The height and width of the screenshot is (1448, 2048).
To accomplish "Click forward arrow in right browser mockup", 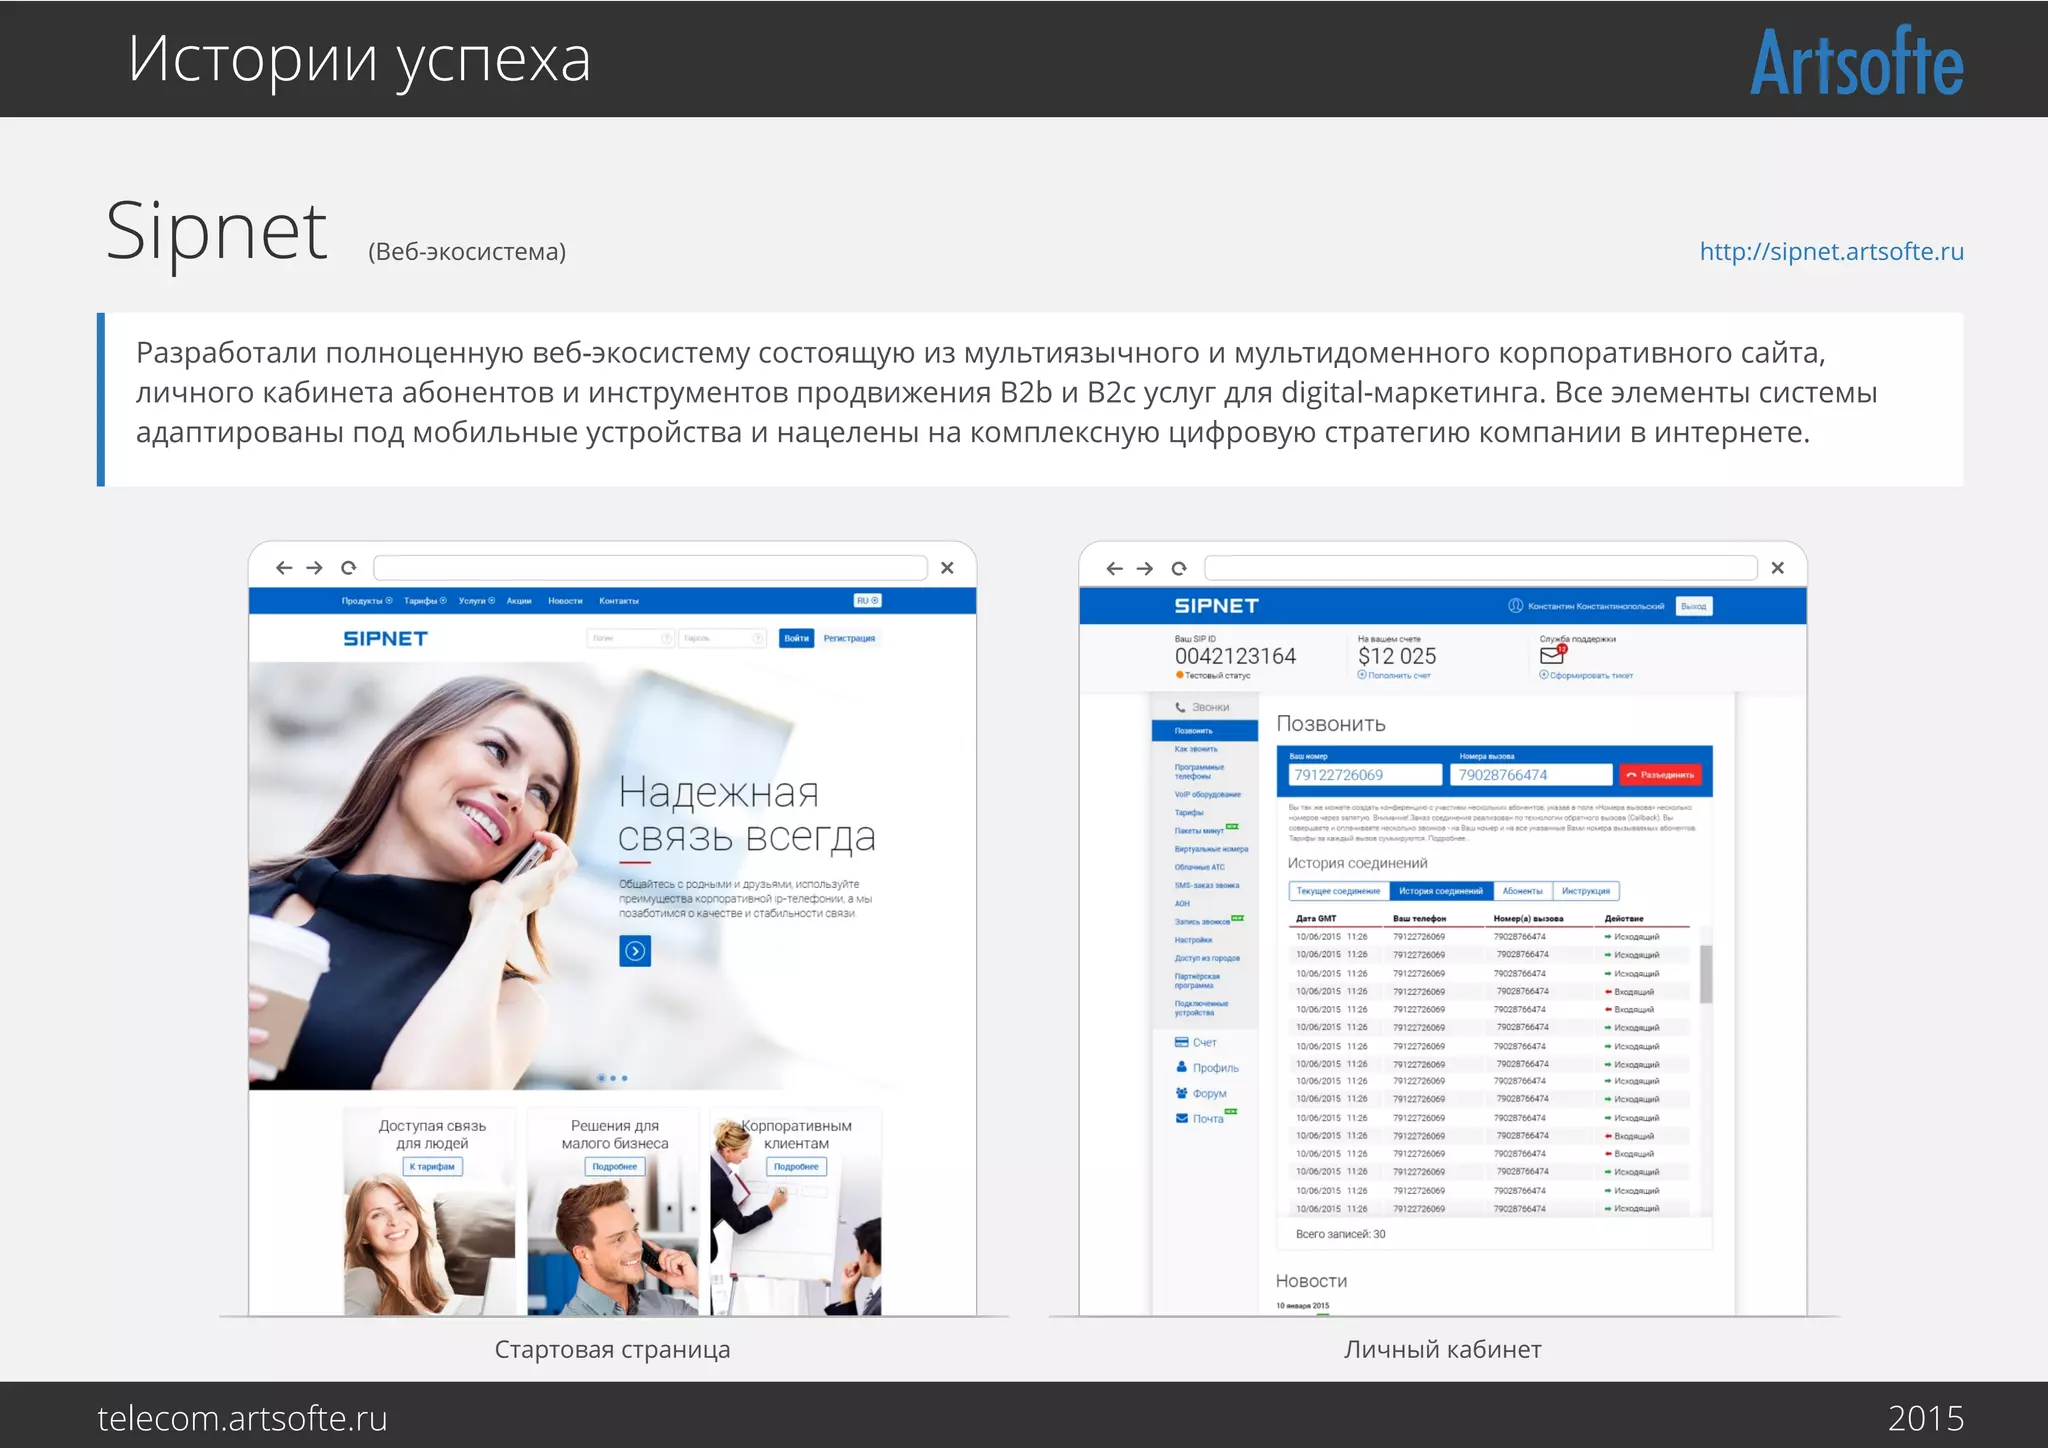I will pos(1145,568).
